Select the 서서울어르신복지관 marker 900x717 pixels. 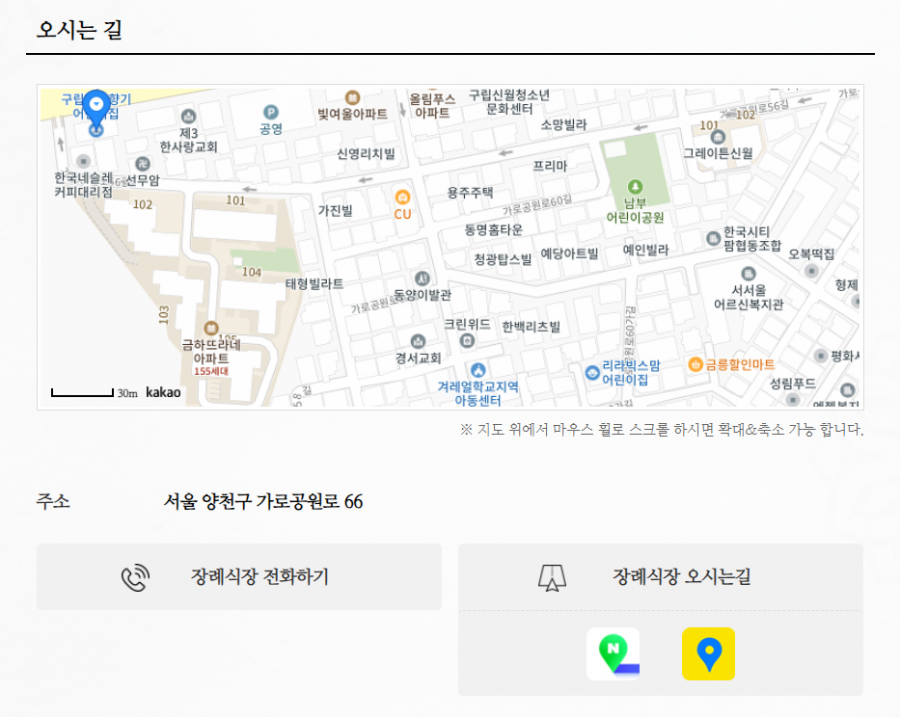[748, 274]
